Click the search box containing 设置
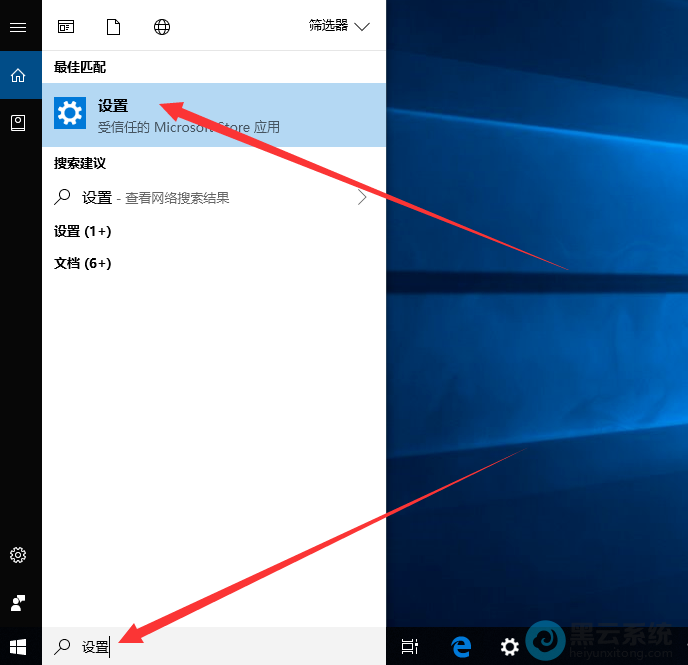The height and width of the screenshot is (665, 688). click(x=213, y=646)
